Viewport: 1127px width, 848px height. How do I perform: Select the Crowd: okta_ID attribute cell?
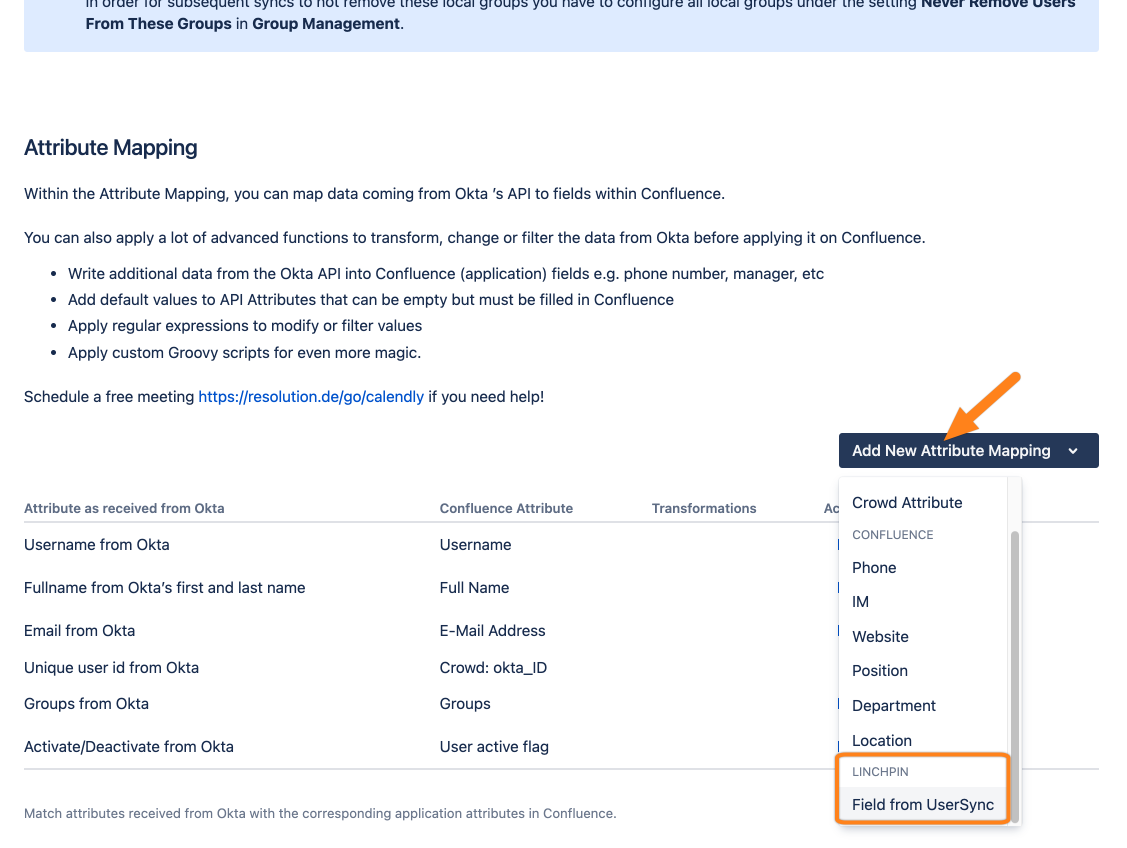tap(493, 668)
